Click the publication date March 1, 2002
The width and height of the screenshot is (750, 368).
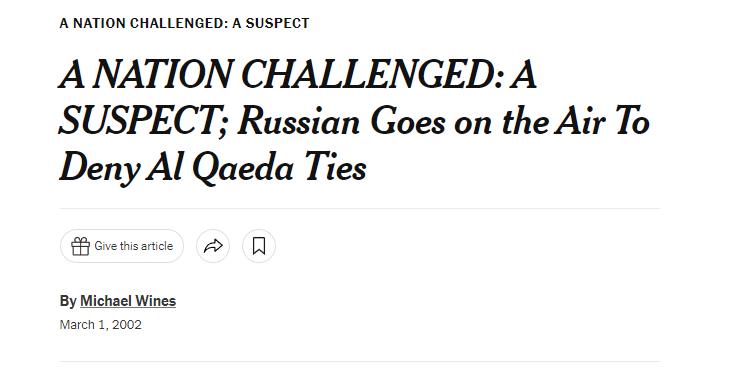click(x=100, y=325)
